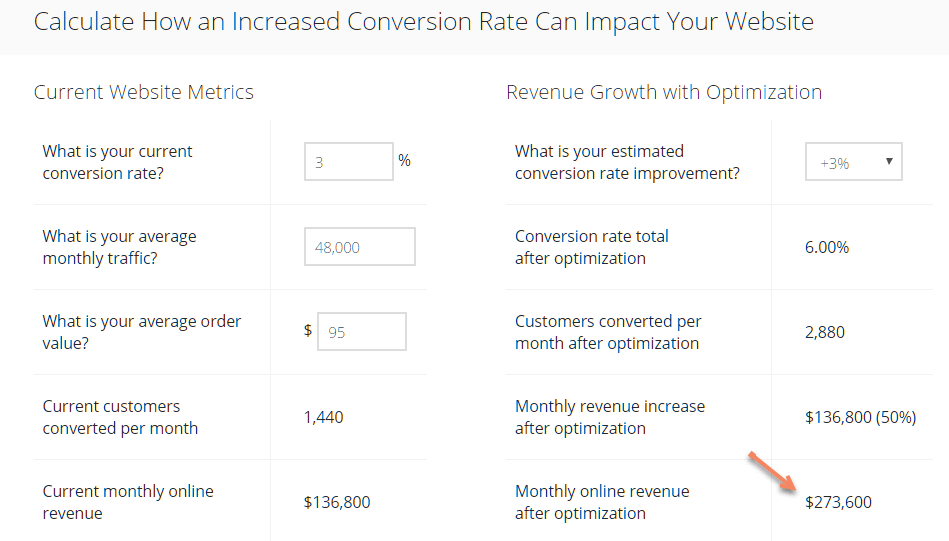
Task: Click the $136,800 (50%) revenue increase value
Action: (860, 417)
